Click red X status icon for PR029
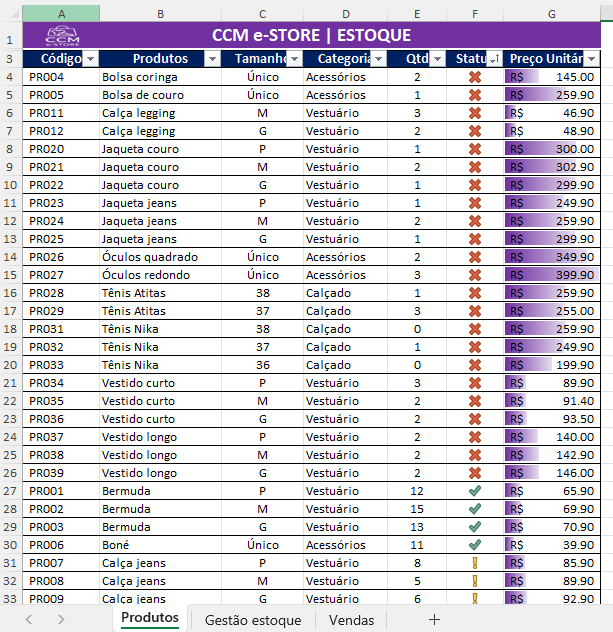This screenshot has width=613, height=632. [x=475, y=311]
